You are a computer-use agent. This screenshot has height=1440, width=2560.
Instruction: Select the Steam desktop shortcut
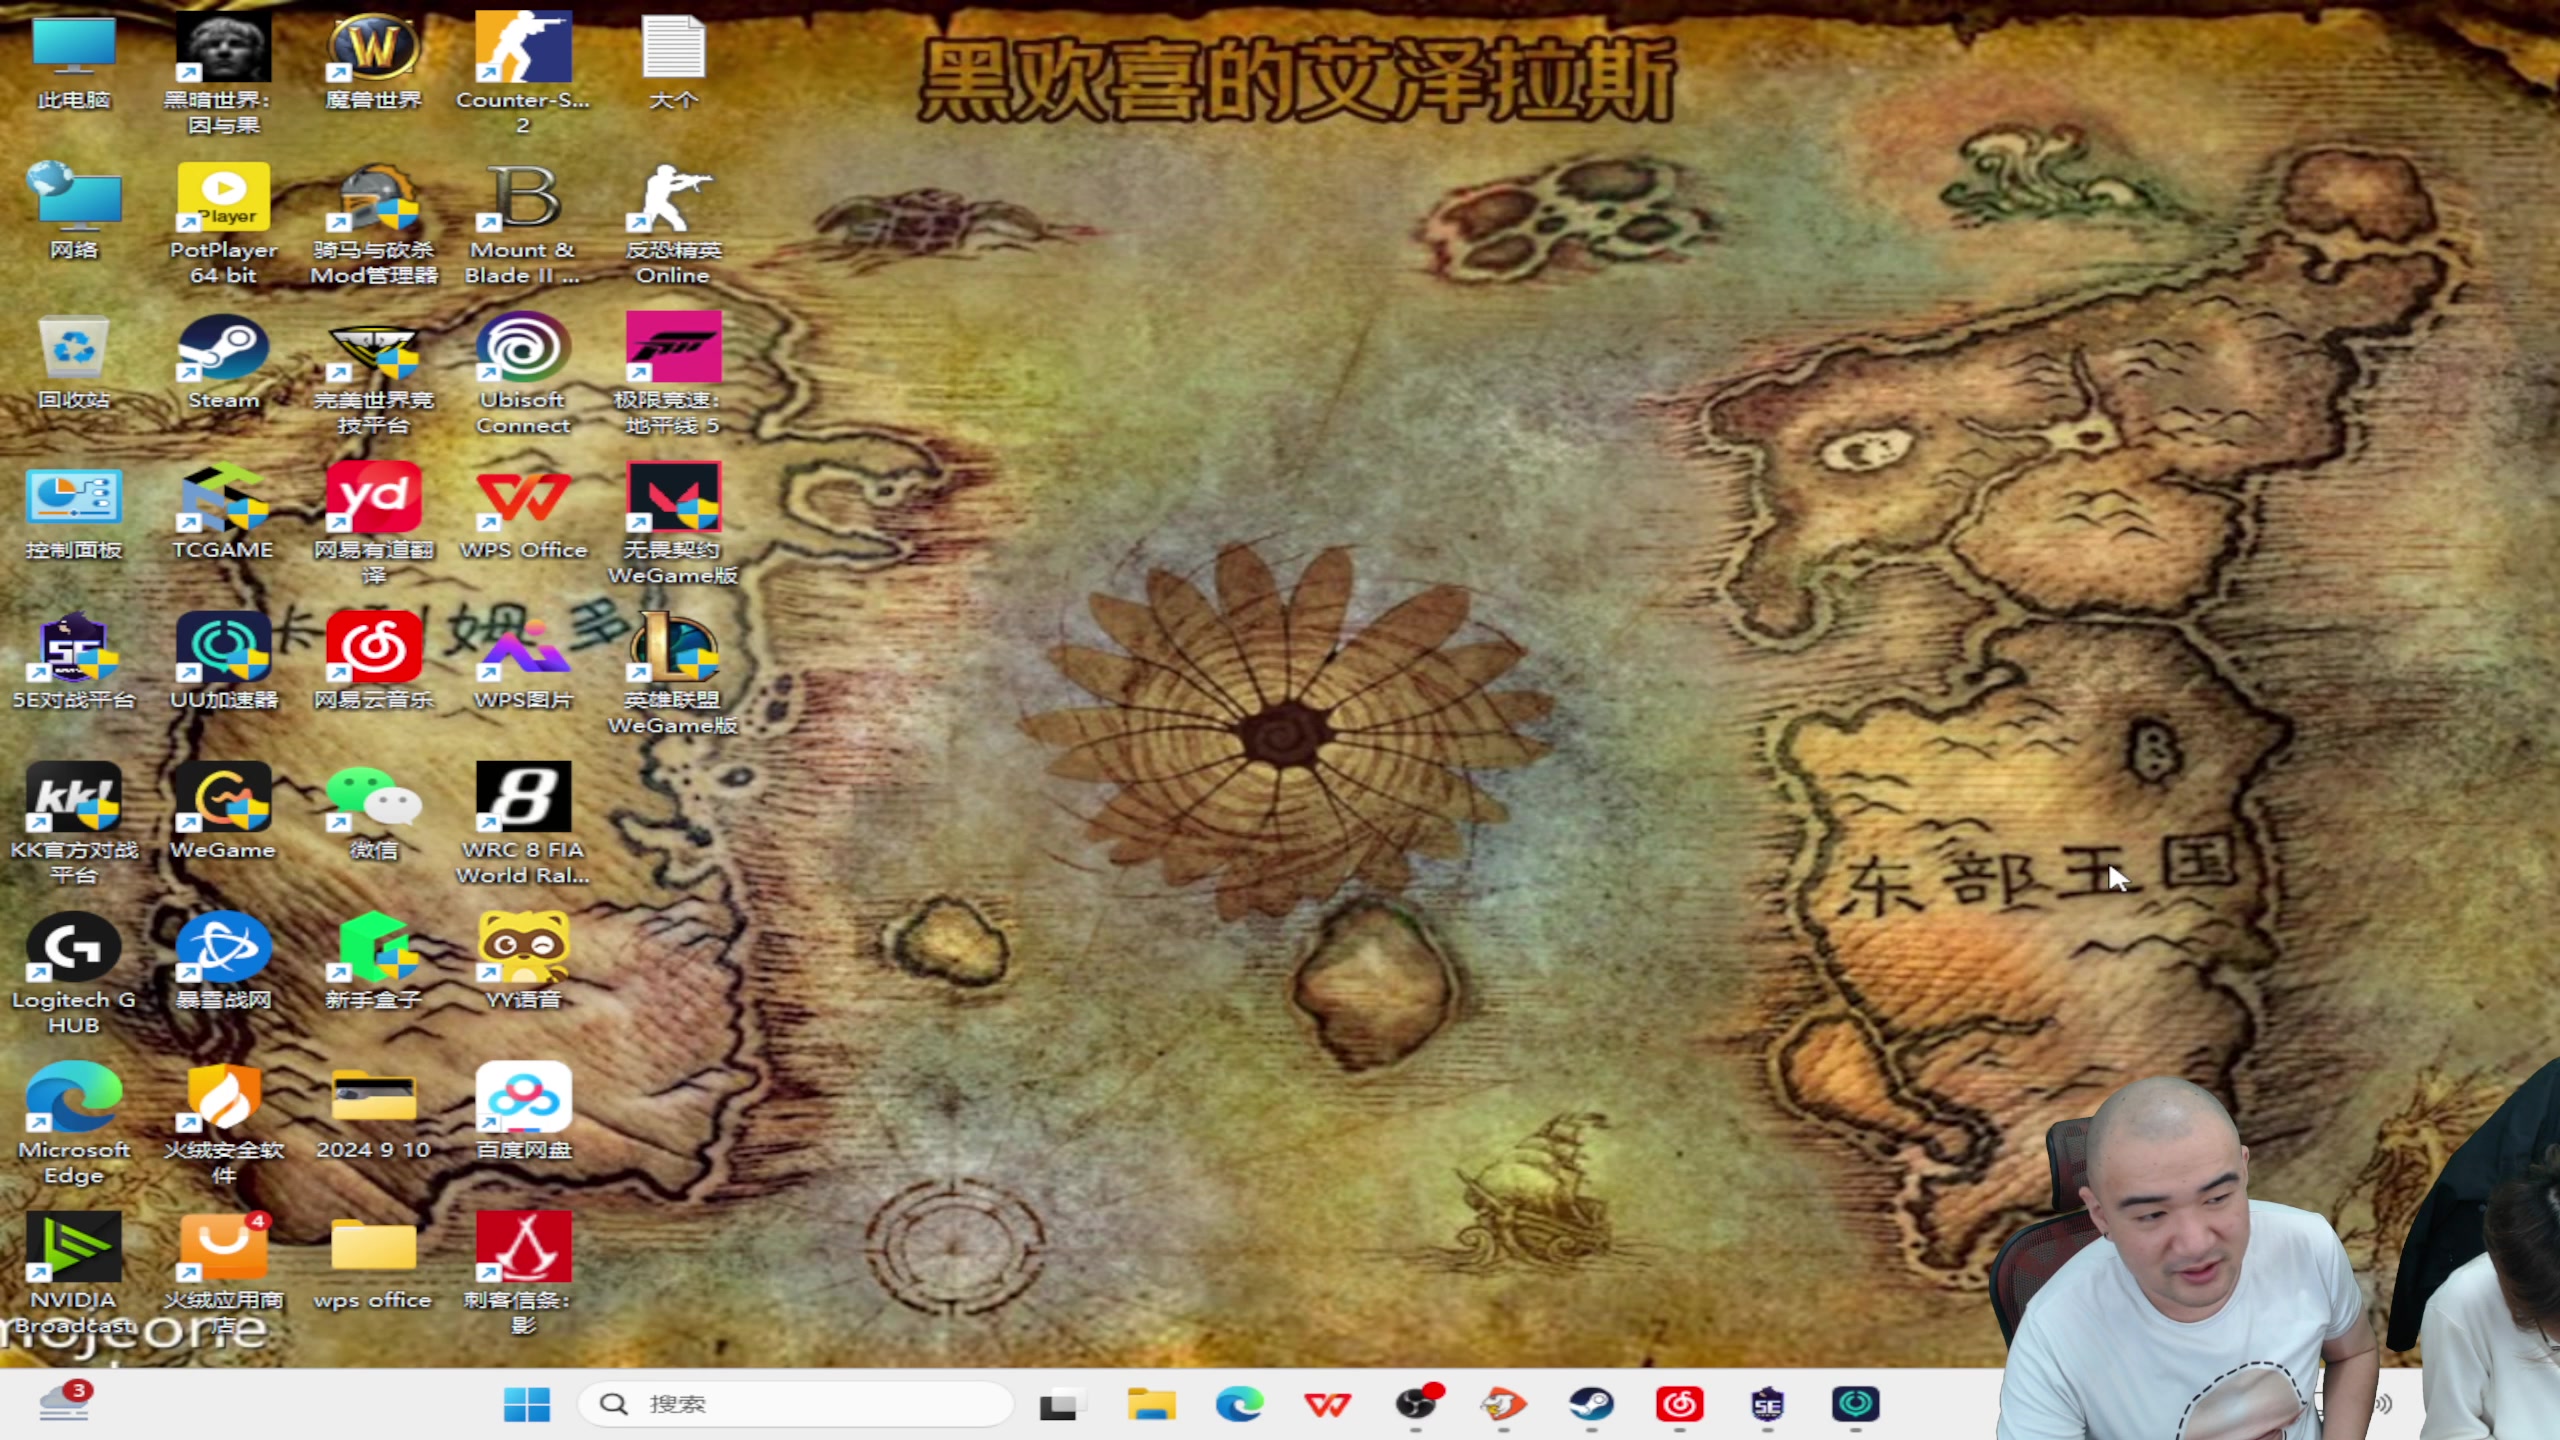223,362
